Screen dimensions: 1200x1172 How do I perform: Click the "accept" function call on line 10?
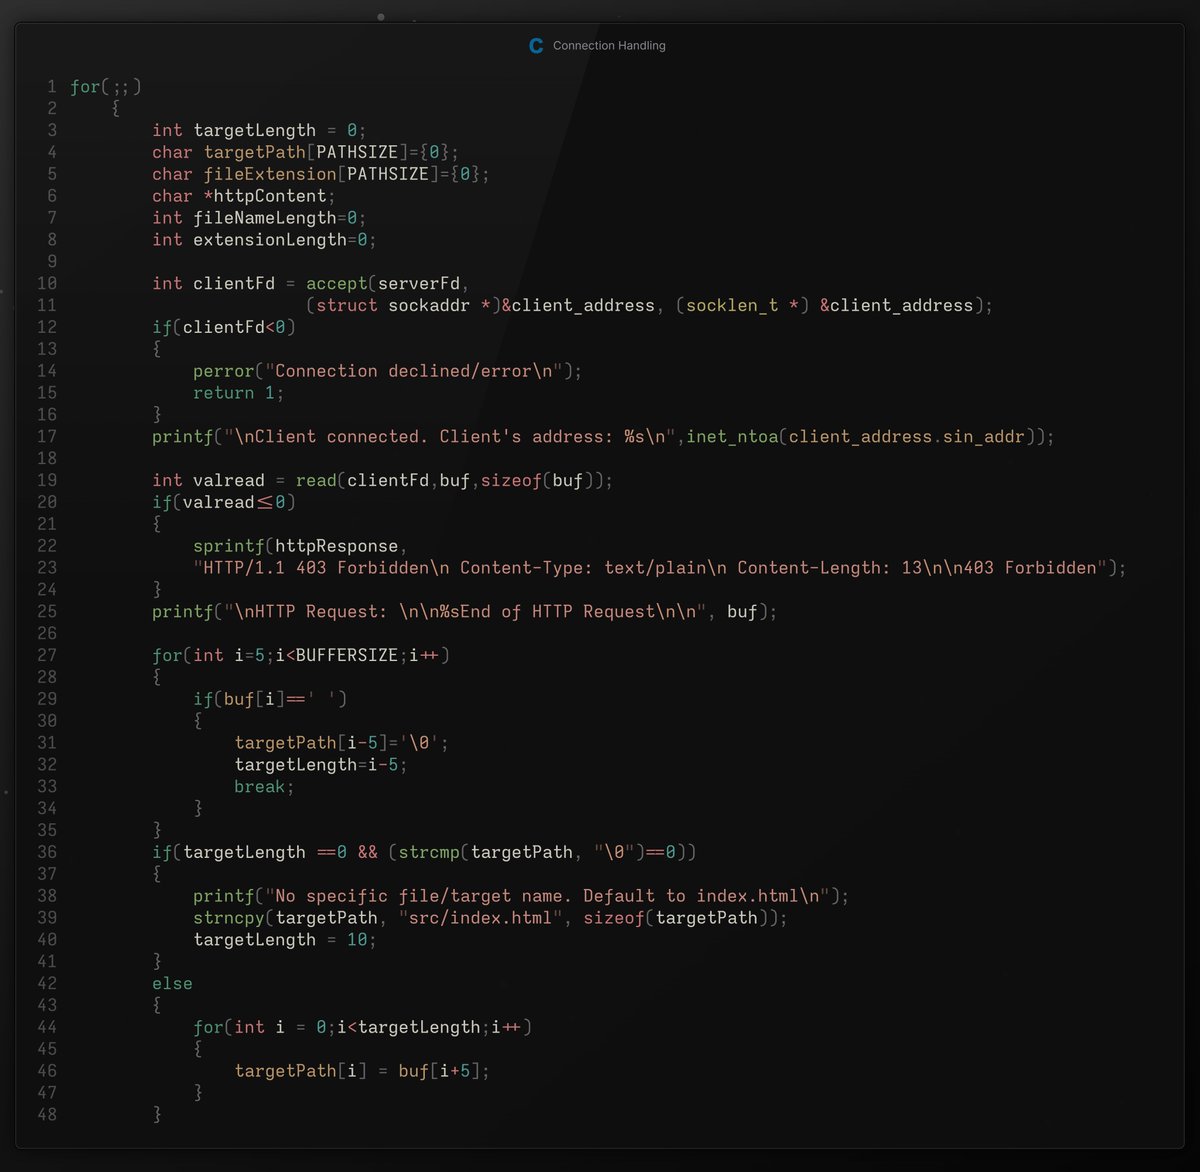tap(337, 283)
